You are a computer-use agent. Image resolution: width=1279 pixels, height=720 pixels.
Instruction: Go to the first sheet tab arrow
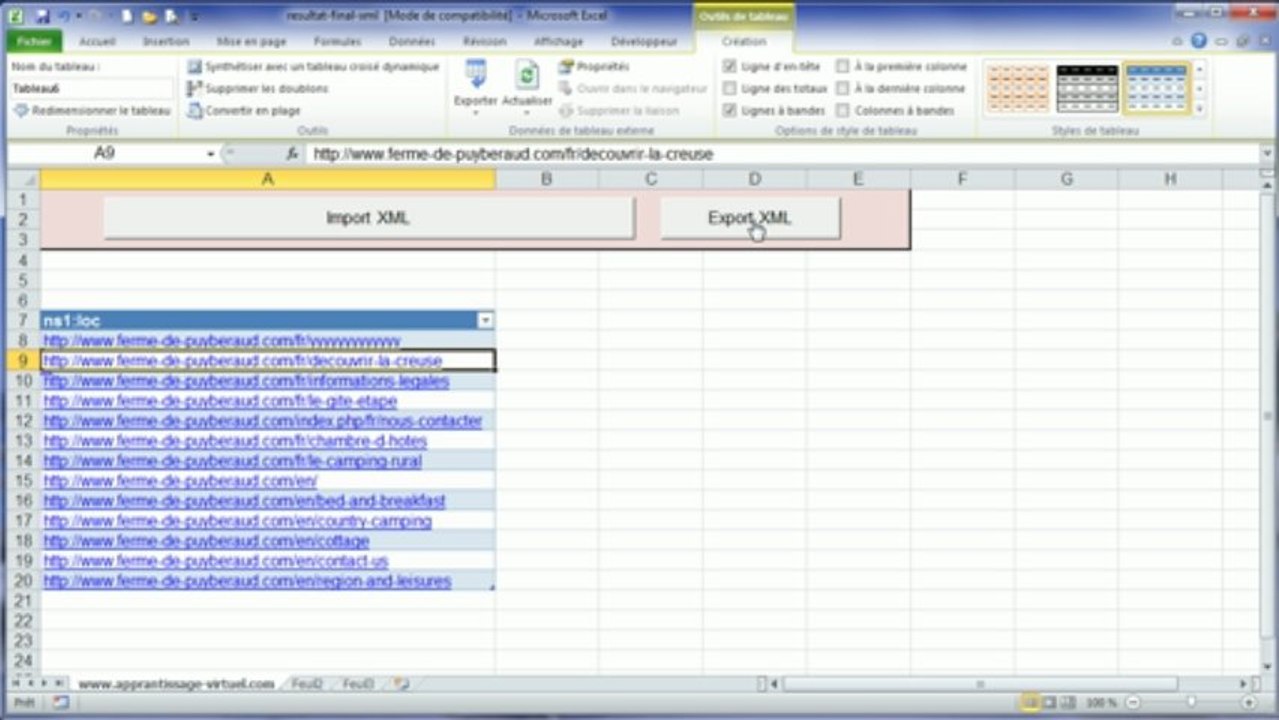click(x=17, y=684)
